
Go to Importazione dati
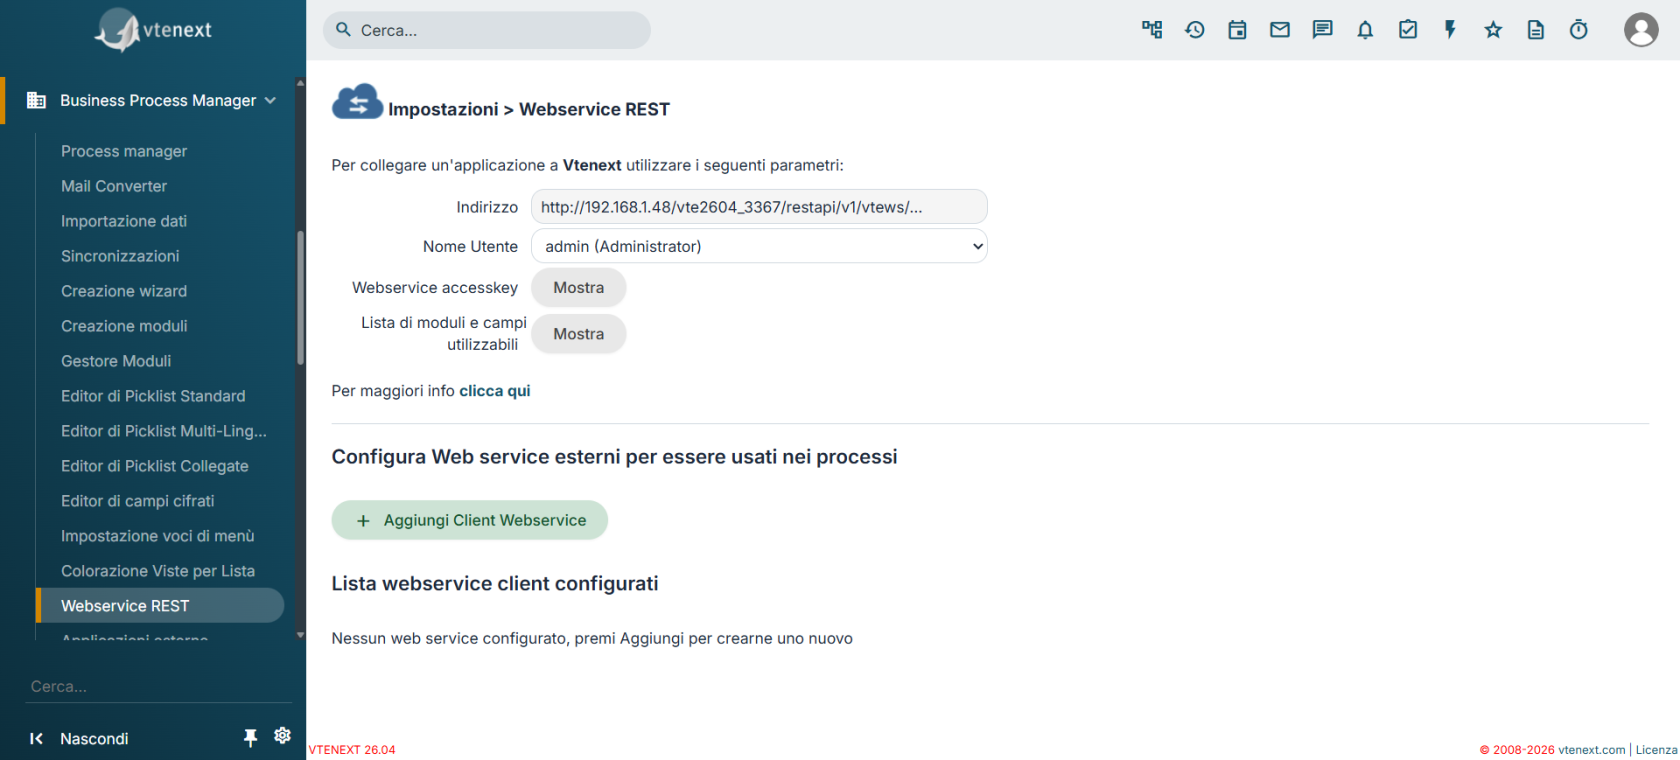124,221
